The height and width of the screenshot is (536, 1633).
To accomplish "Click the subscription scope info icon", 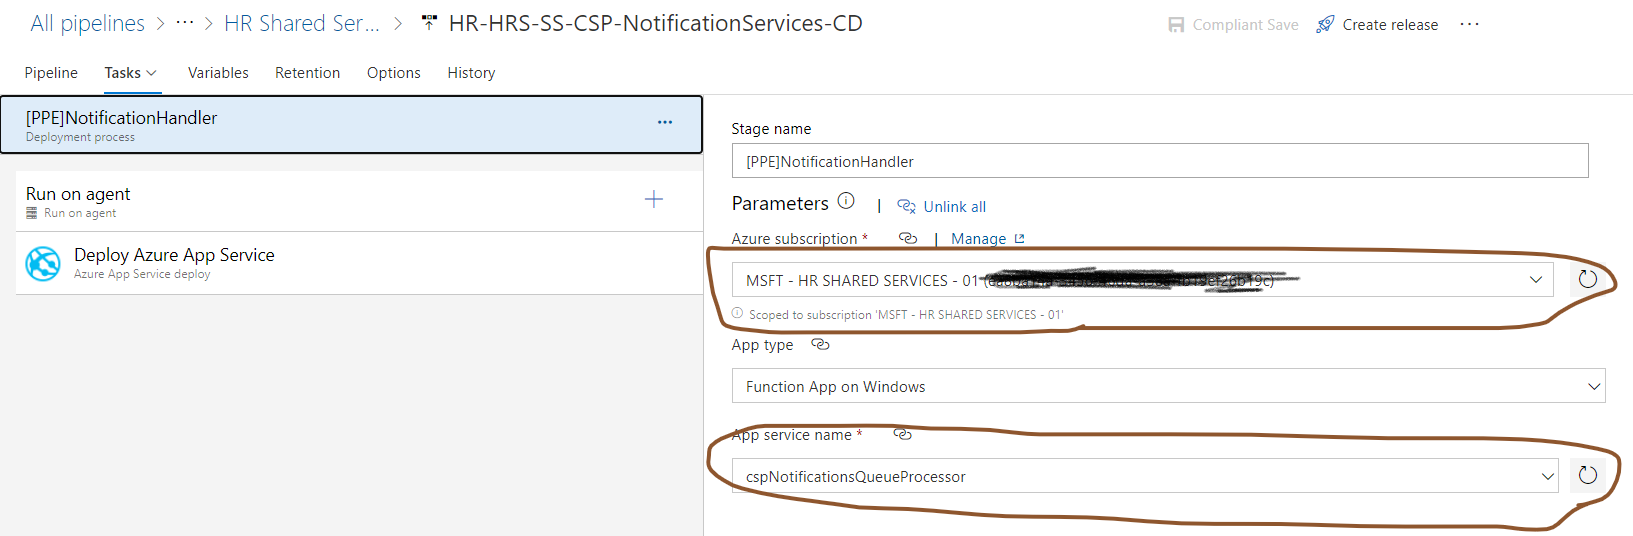I will 738,313.
